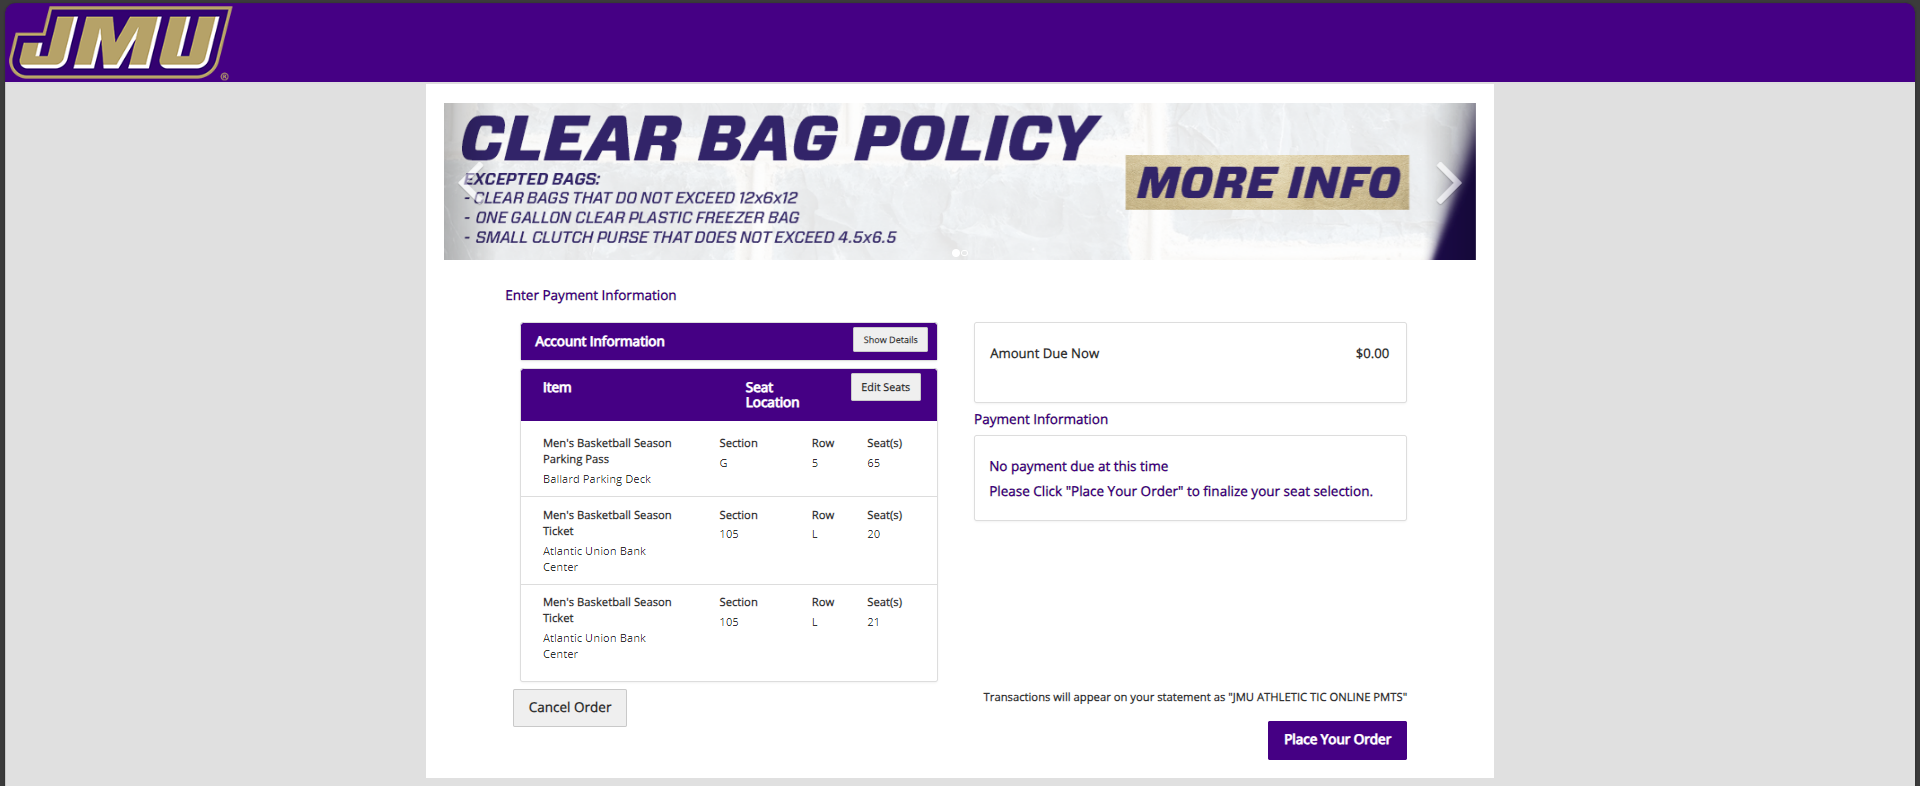Click the Enter Payment Information heading
The width and height of the screenshot is (1920, 786).
pos(590,295)
